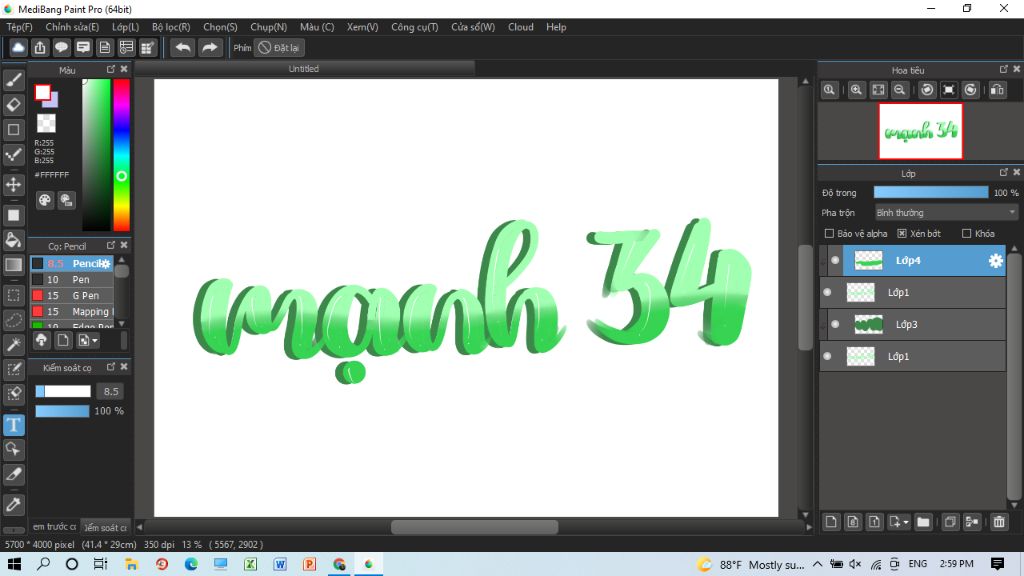
Task: Open the Lớp(L) menu
Action: click(x=125, y=27)
